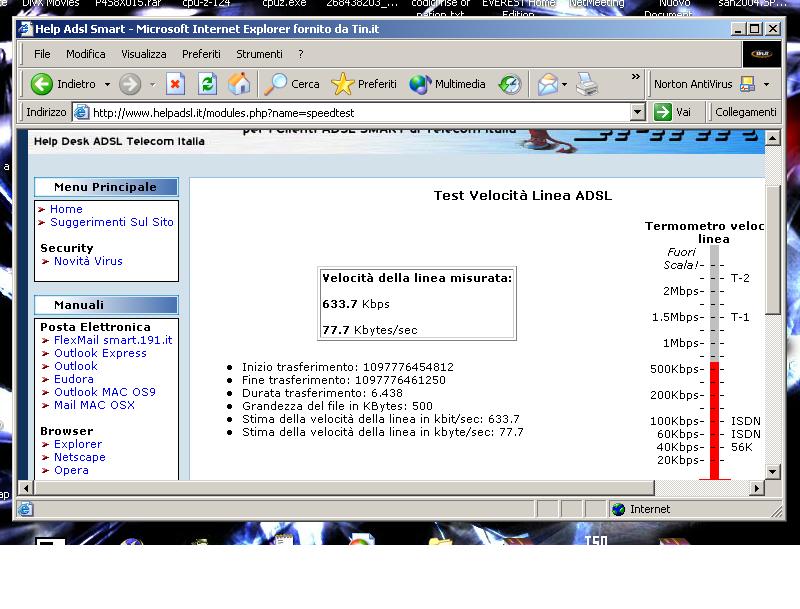Select the 'Fine trasferimento: 1097776461250' line
This screenshot has width=800, height=609.
pos(343,380)
